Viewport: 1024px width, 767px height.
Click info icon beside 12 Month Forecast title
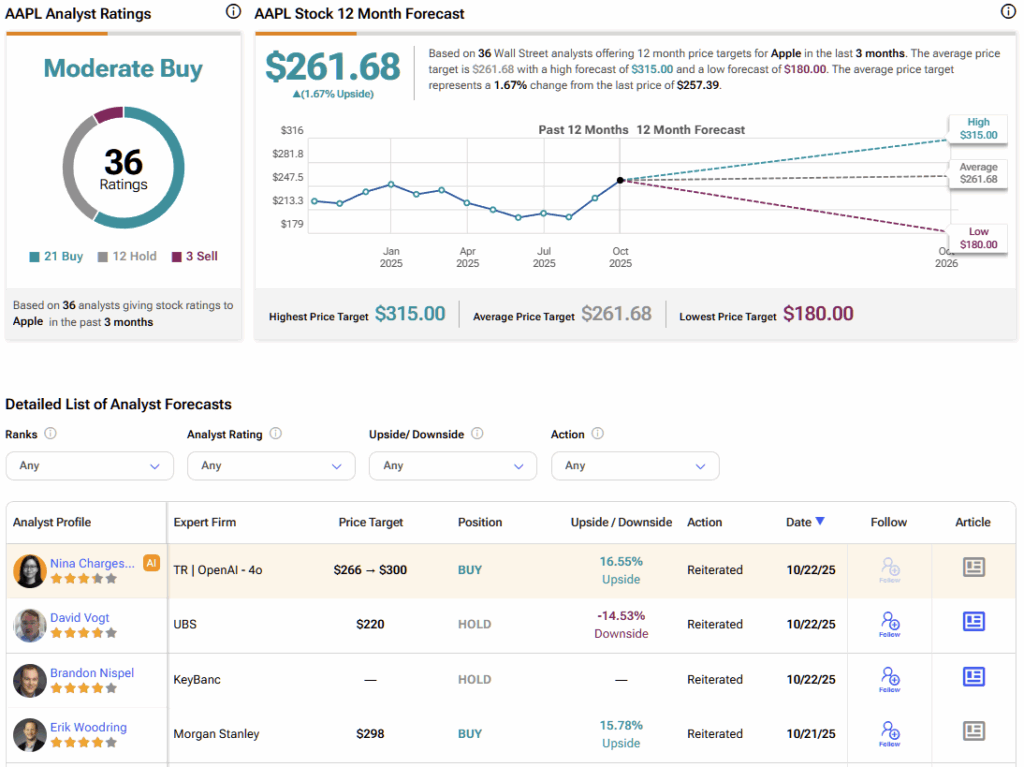1008,13
